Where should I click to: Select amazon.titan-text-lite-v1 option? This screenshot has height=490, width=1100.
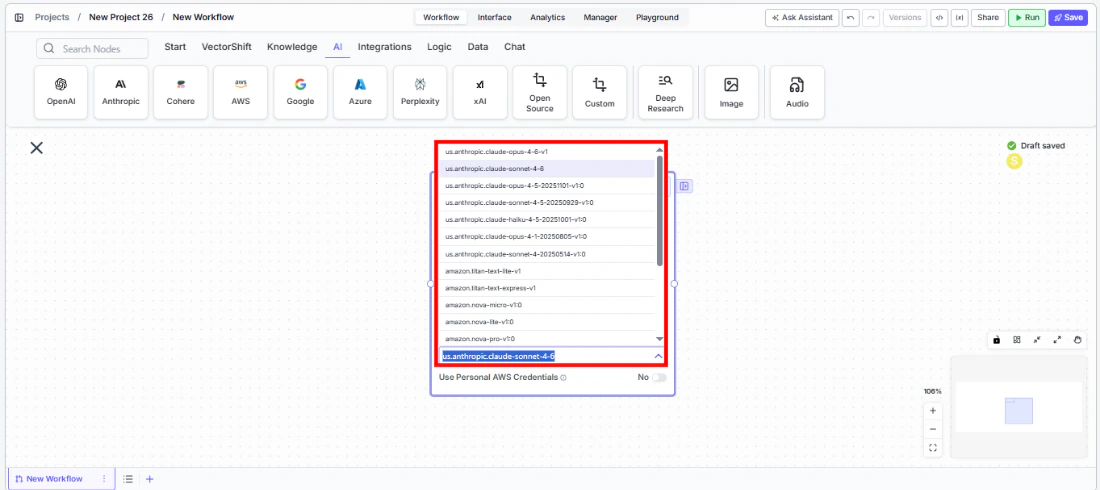coord(547,271)
